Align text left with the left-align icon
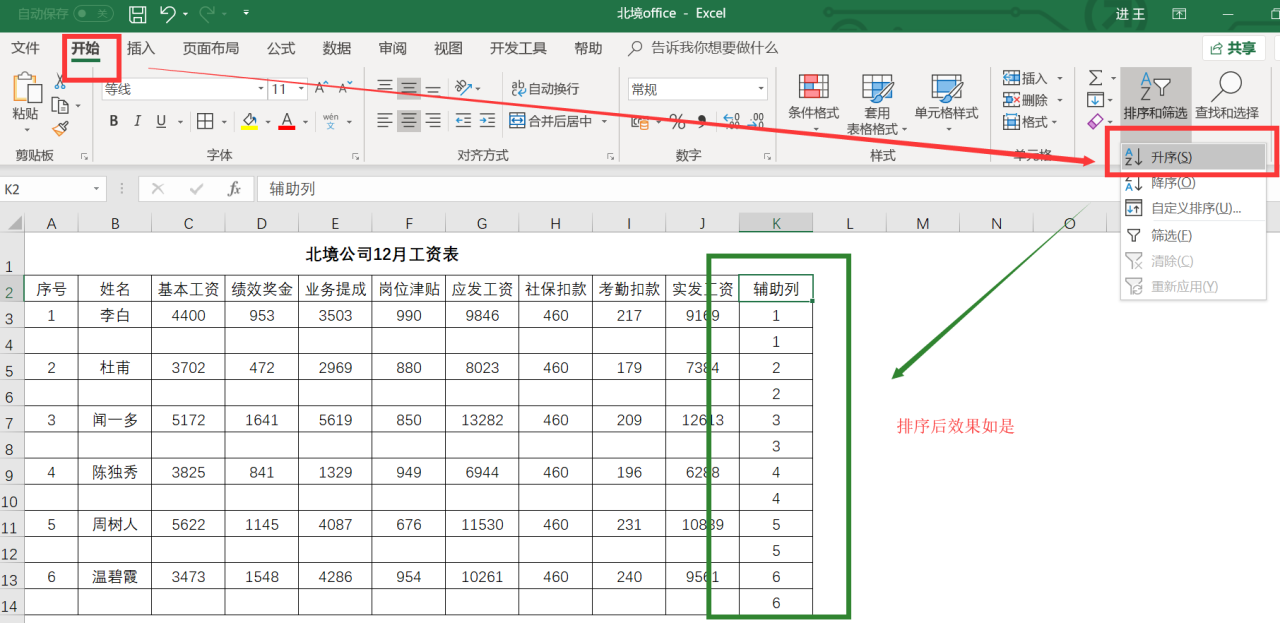Viewport: 1280px width, 623px height. coord(385,121)
